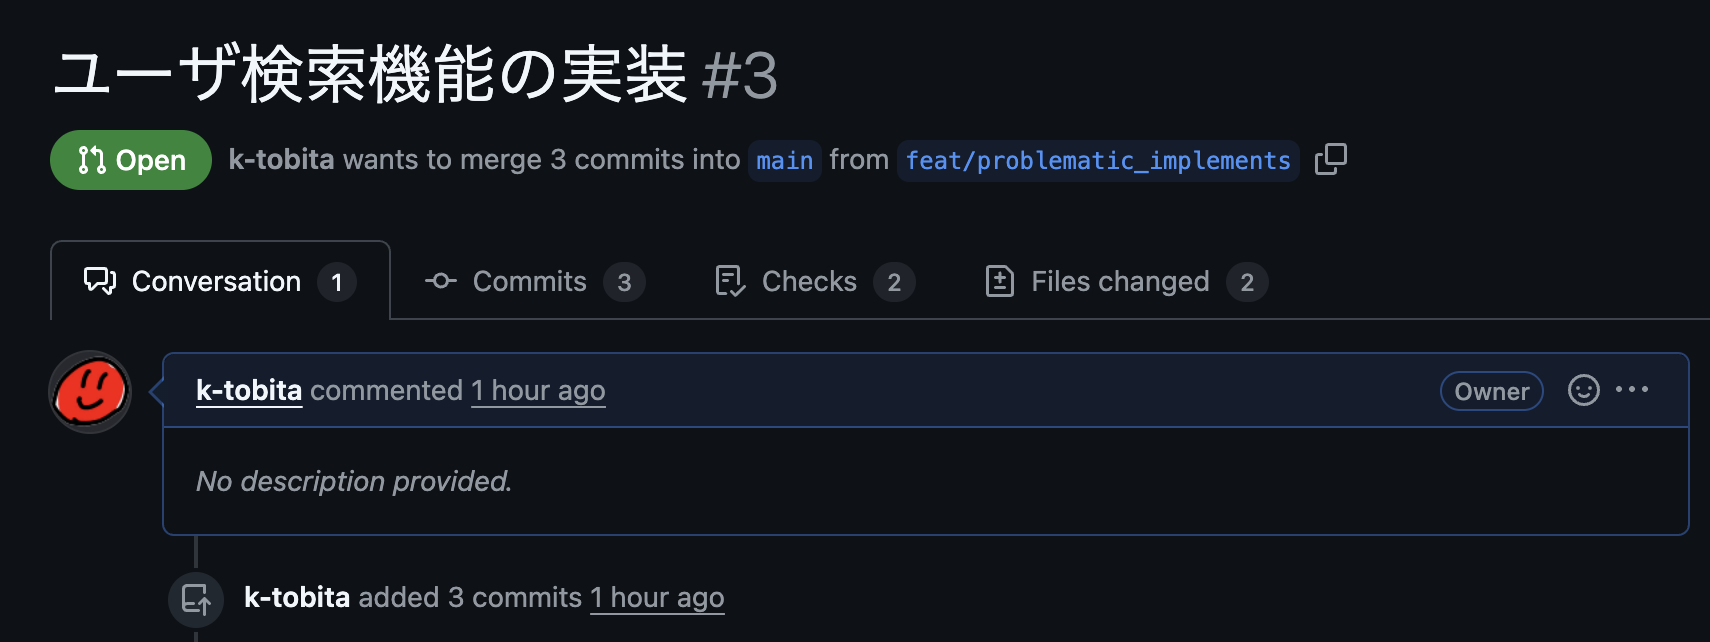
Task: Open the comment options ellipsis menu
Action: [1632, 390]
